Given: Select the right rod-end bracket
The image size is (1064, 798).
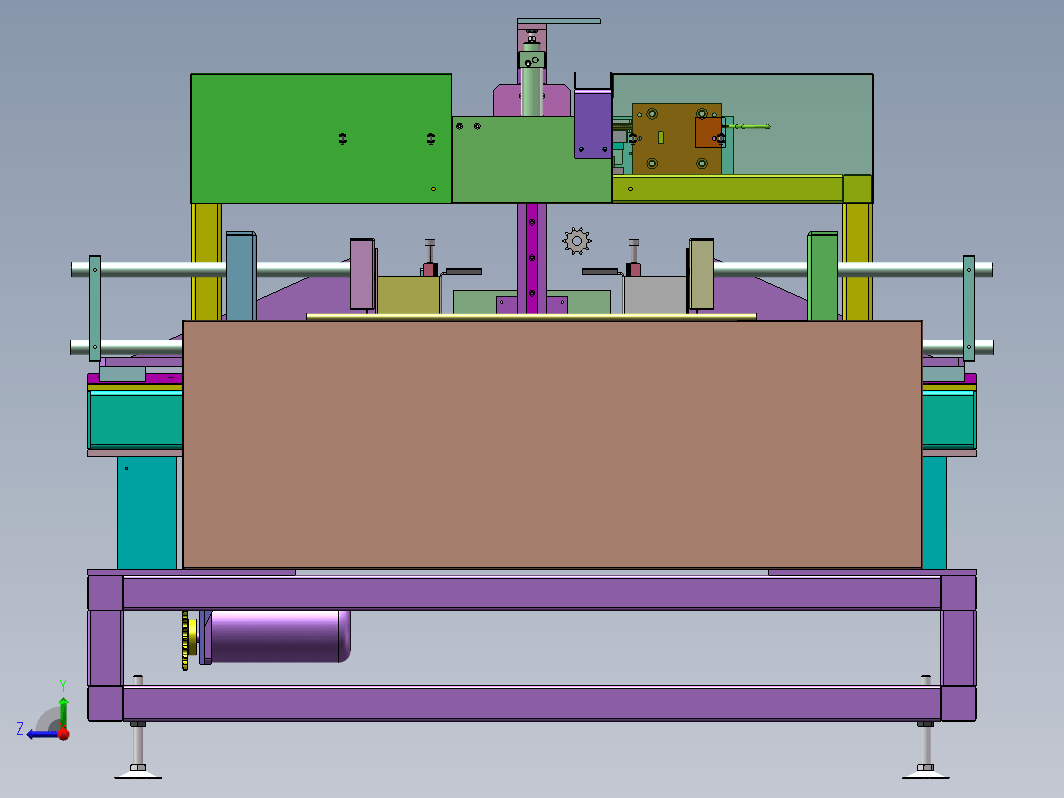Looking at the screenshot, I should click(969, 308).
